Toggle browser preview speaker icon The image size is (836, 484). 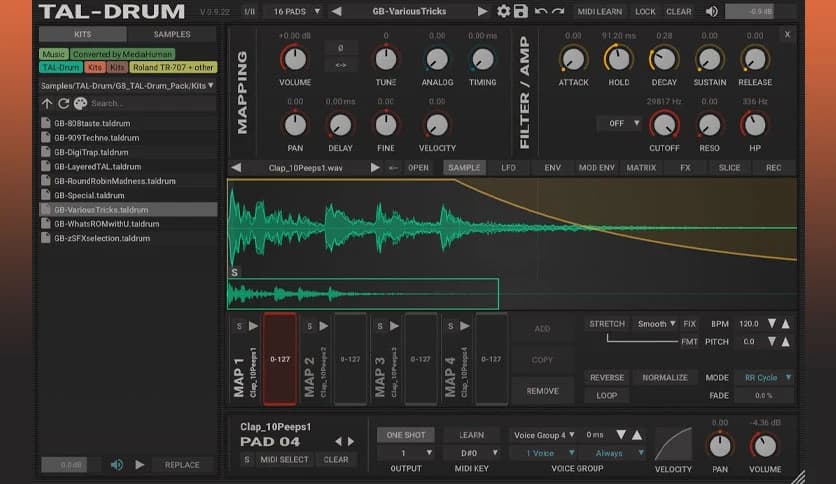pyautogui.click(x=116, y=465)
